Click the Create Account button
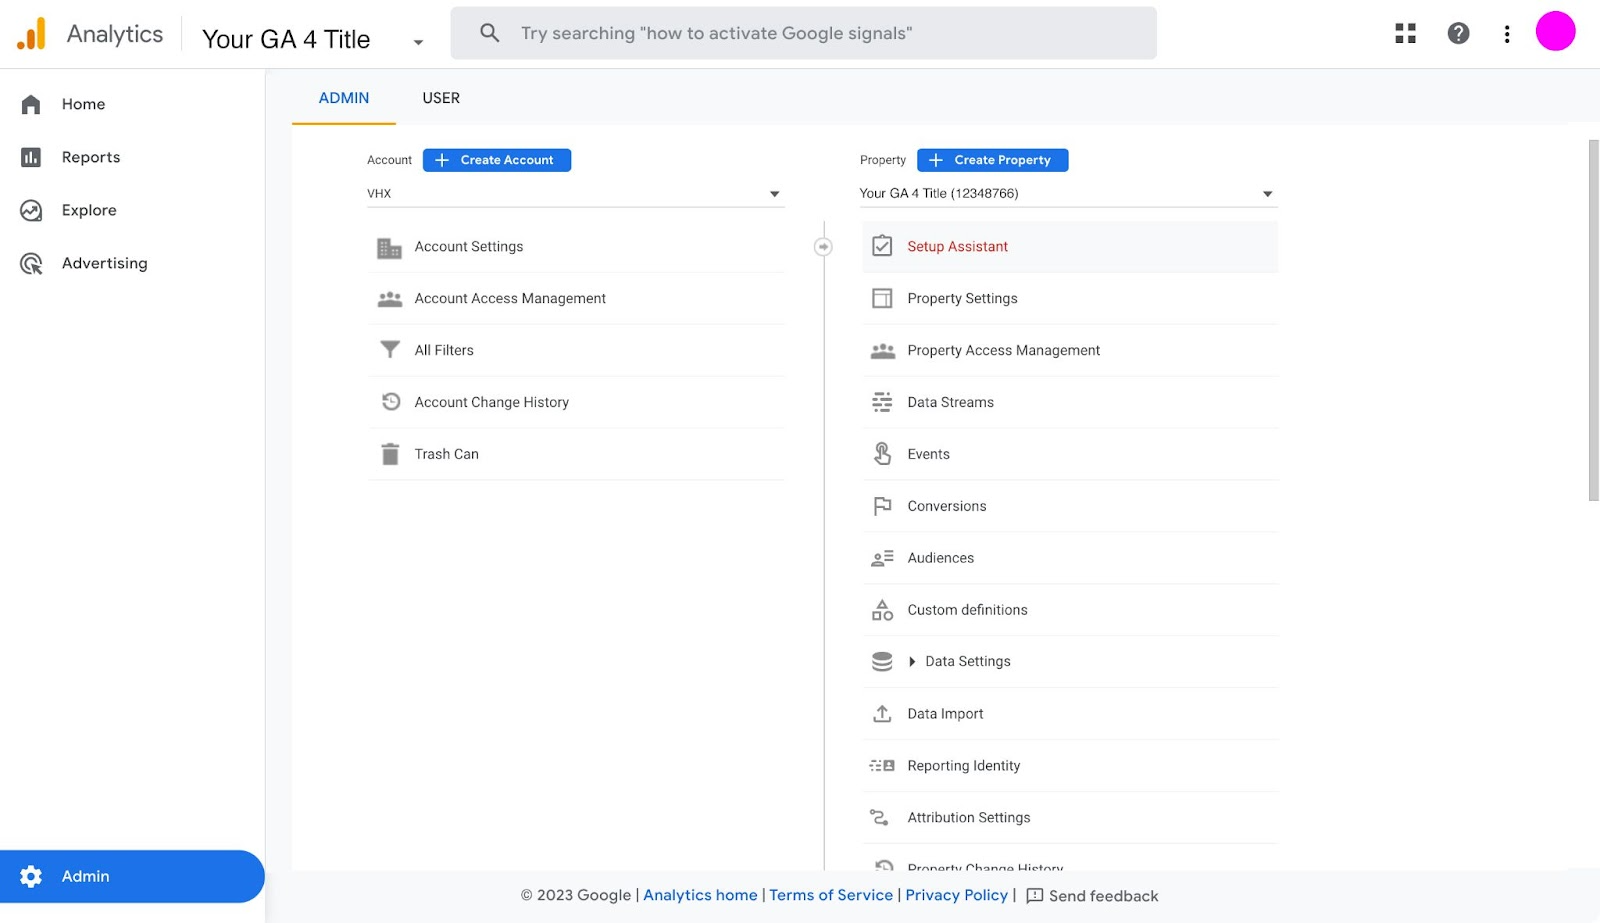The image size is (1600, 923). click(497, 160)
